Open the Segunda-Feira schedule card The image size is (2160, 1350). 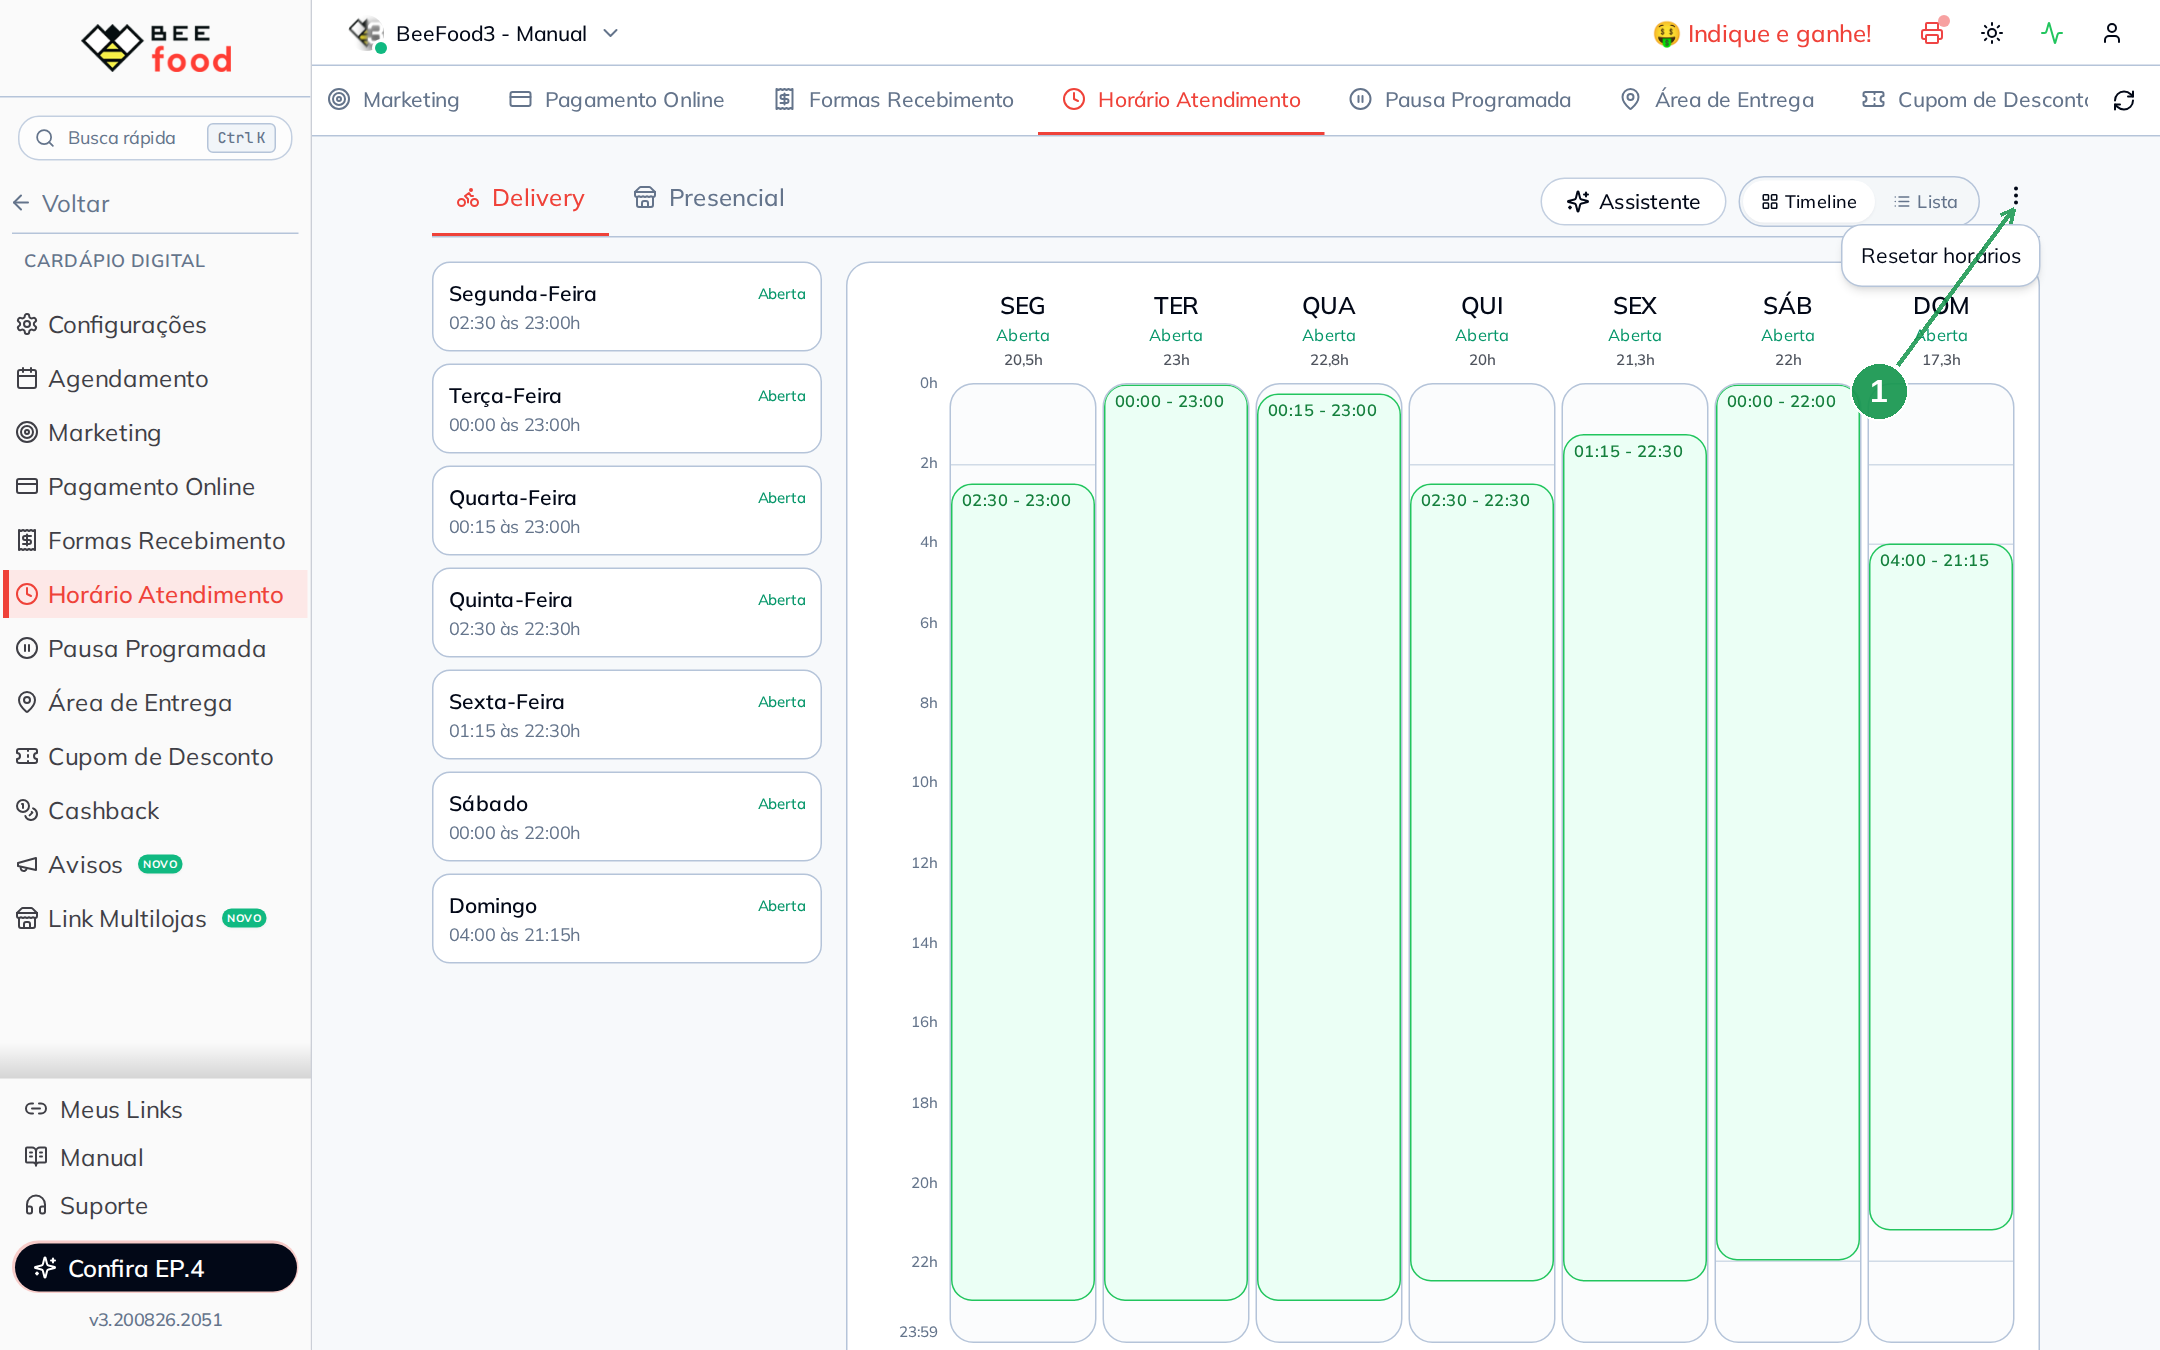[627, 307]
